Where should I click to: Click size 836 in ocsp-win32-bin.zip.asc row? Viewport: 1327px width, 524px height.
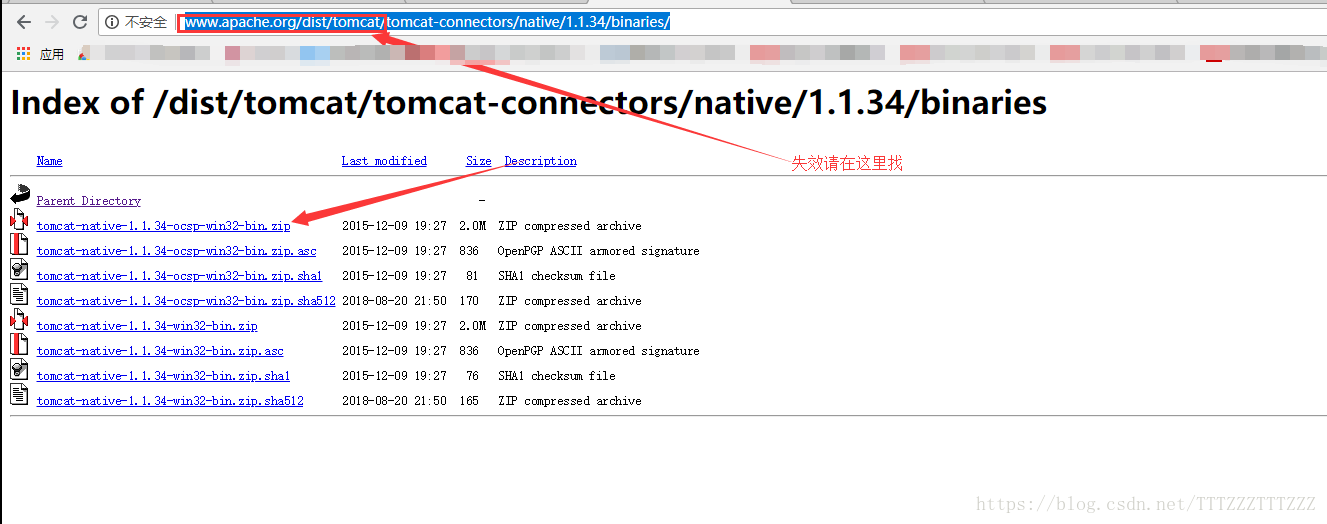point(469,251)
